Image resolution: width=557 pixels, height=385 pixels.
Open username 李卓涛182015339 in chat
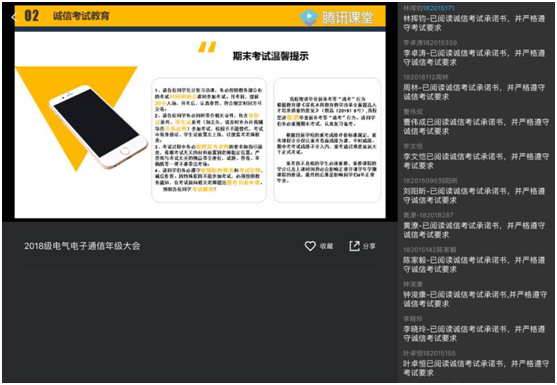[430, 43]
